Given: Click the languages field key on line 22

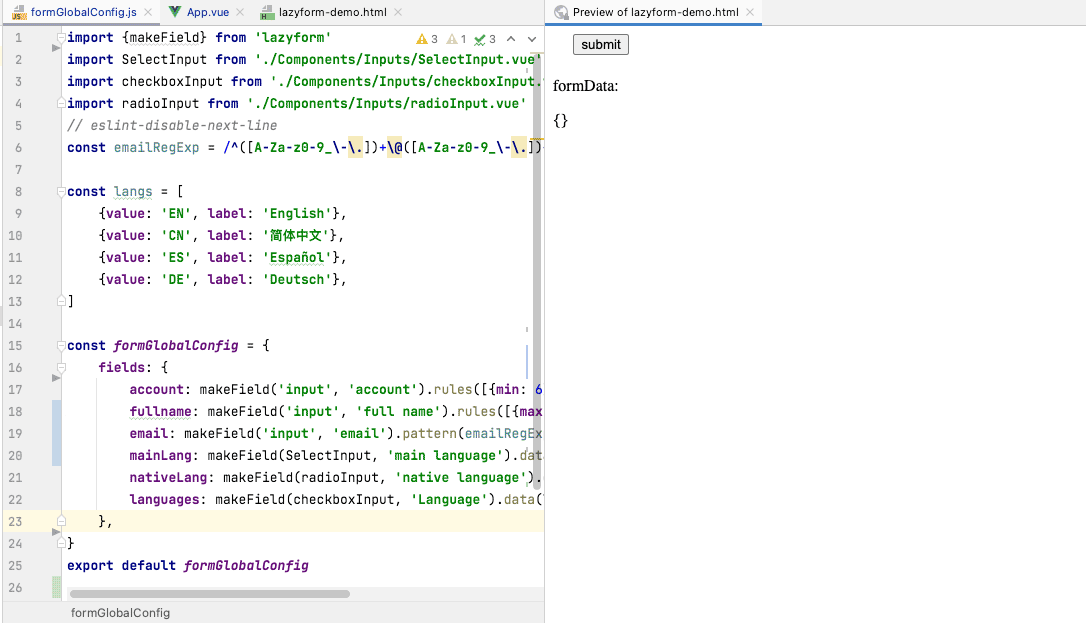Looking at the screenshot, I should (164, 500).
